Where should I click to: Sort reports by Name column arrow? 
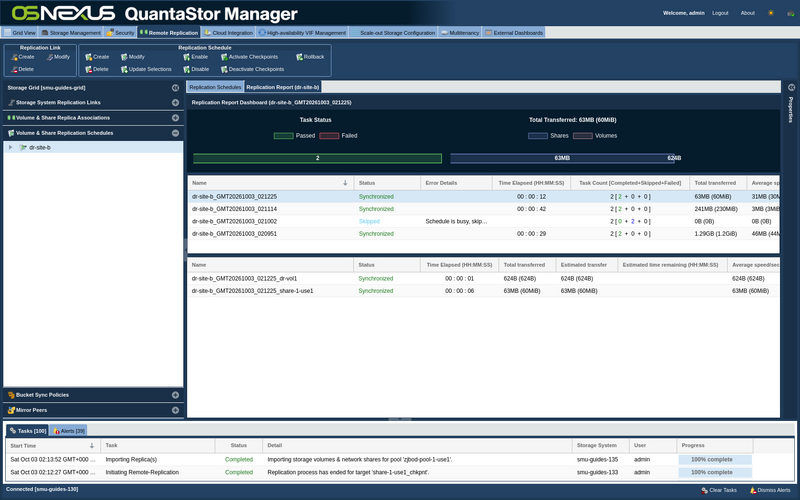coord(345,183)
